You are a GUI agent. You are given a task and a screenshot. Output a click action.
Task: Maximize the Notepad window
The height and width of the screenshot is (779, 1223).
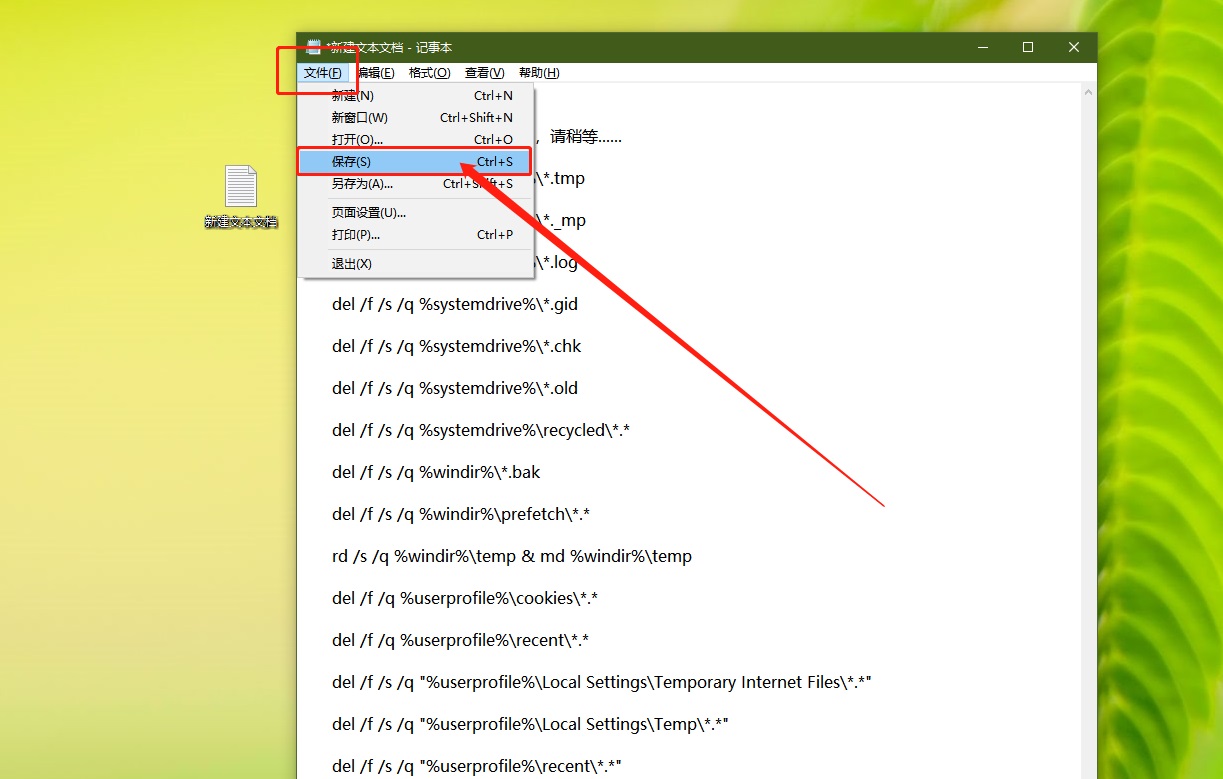click(x=1028, y=47)
